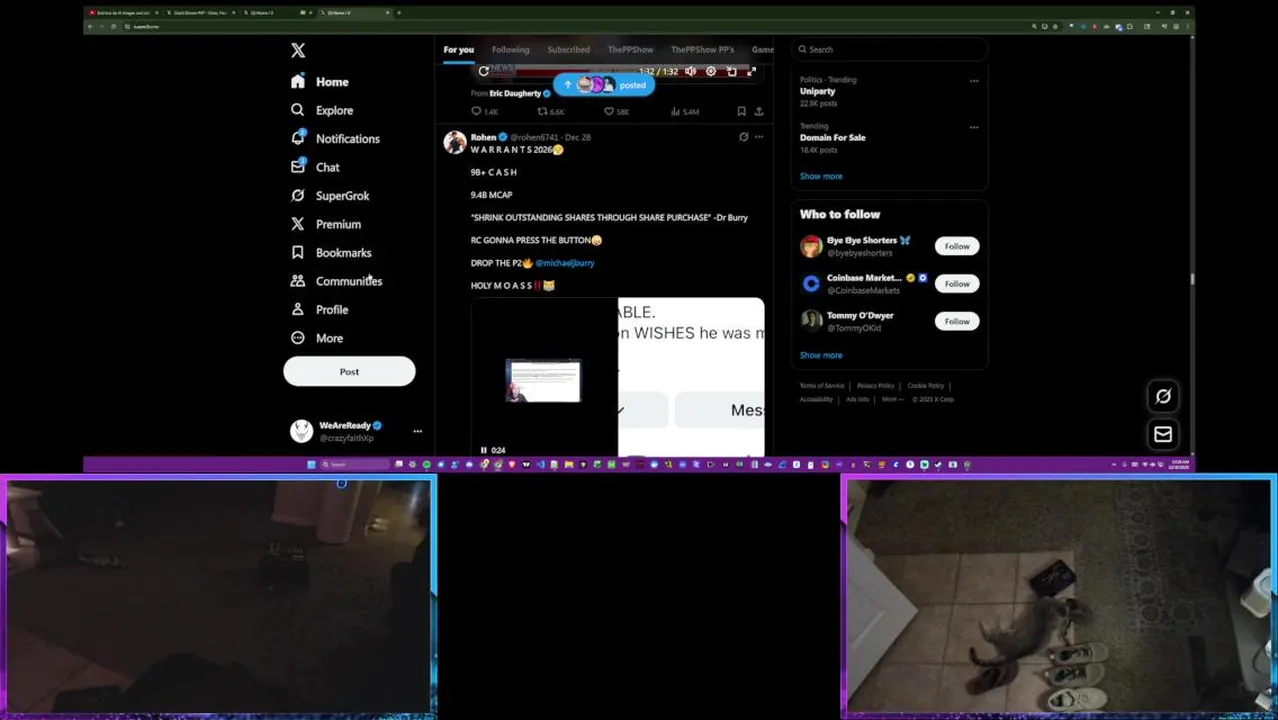The height and width of the screenshot is (720, 1278).
Task: Expand footer More menu
Action: (892, 399)
